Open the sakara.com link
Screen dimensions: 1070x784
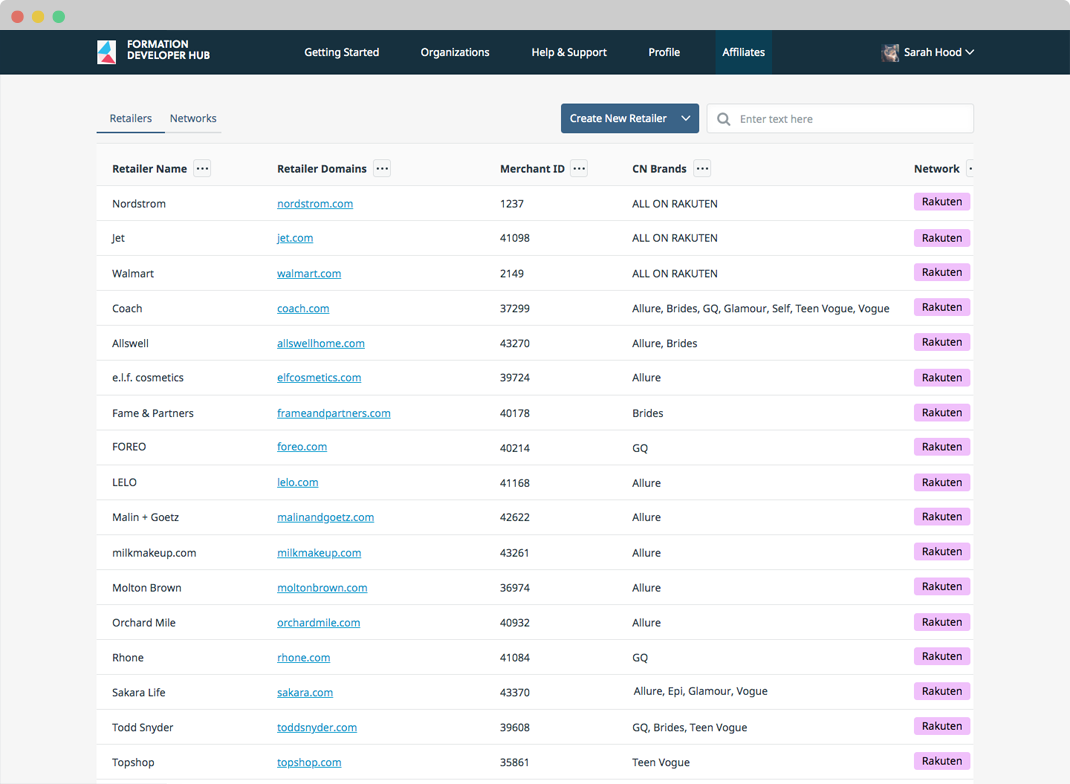(305, 692)
